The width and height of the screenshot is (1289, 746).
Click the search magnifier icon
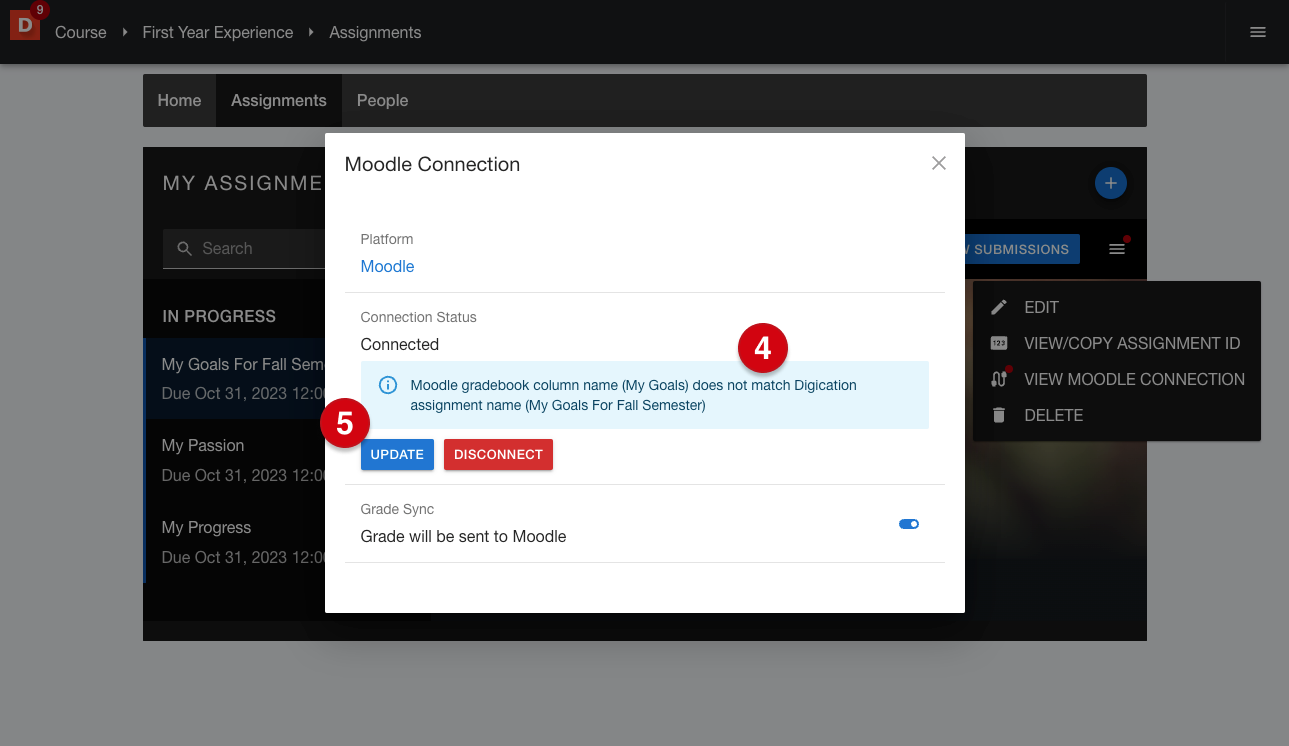[184, 248]
